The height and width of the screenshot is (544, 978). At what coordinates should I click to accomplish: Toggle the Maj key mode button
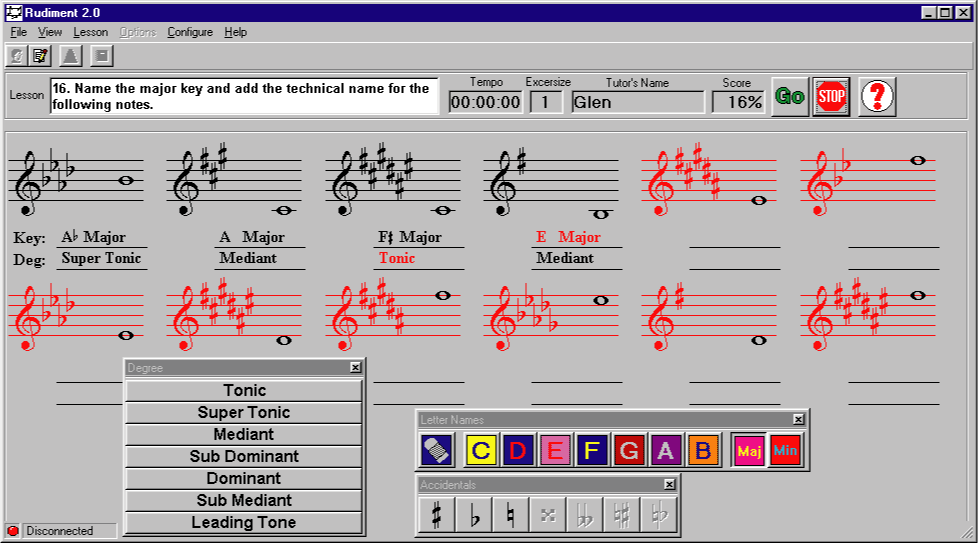tap(747, 450)
